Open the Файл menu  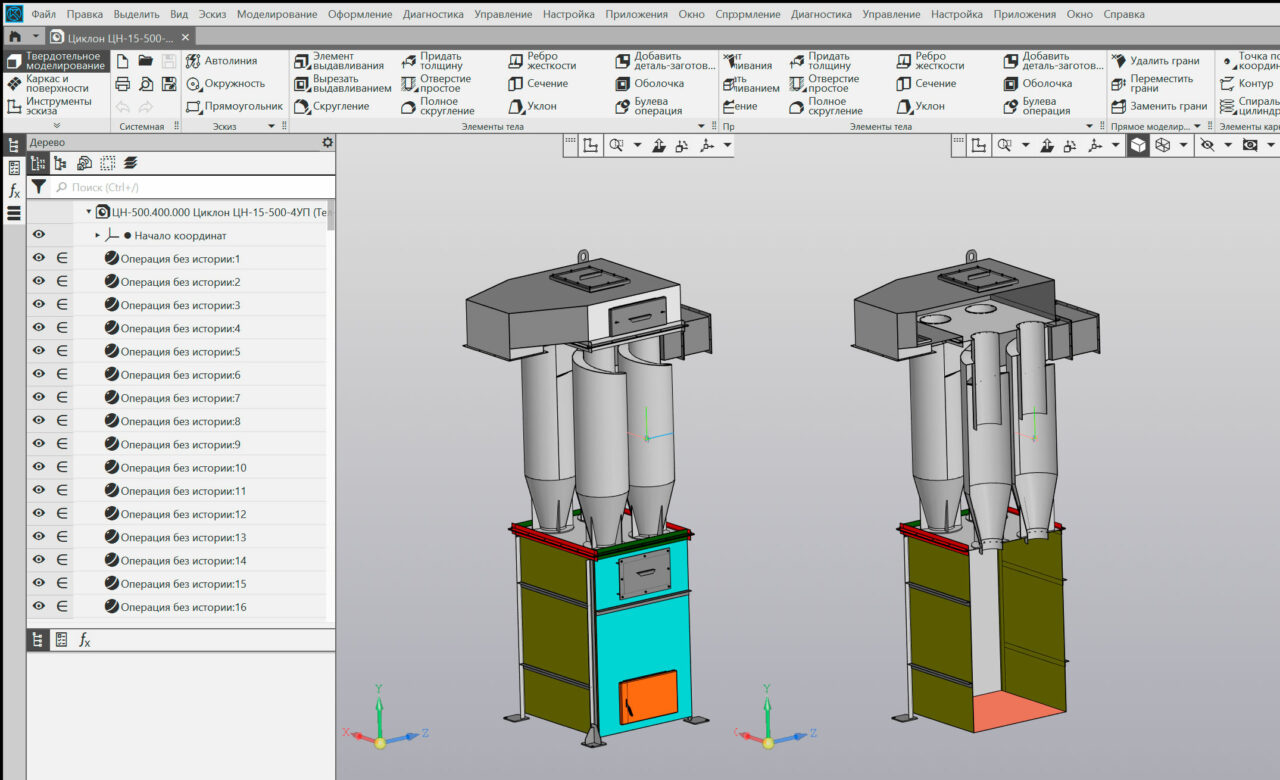click(x=43, y=14)
